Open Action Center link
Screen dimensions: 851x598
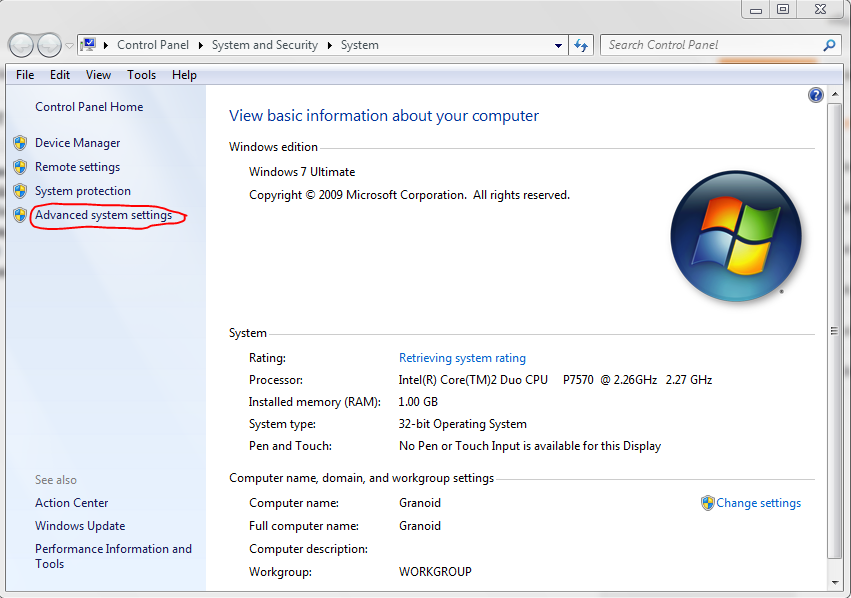click(72, 503)
